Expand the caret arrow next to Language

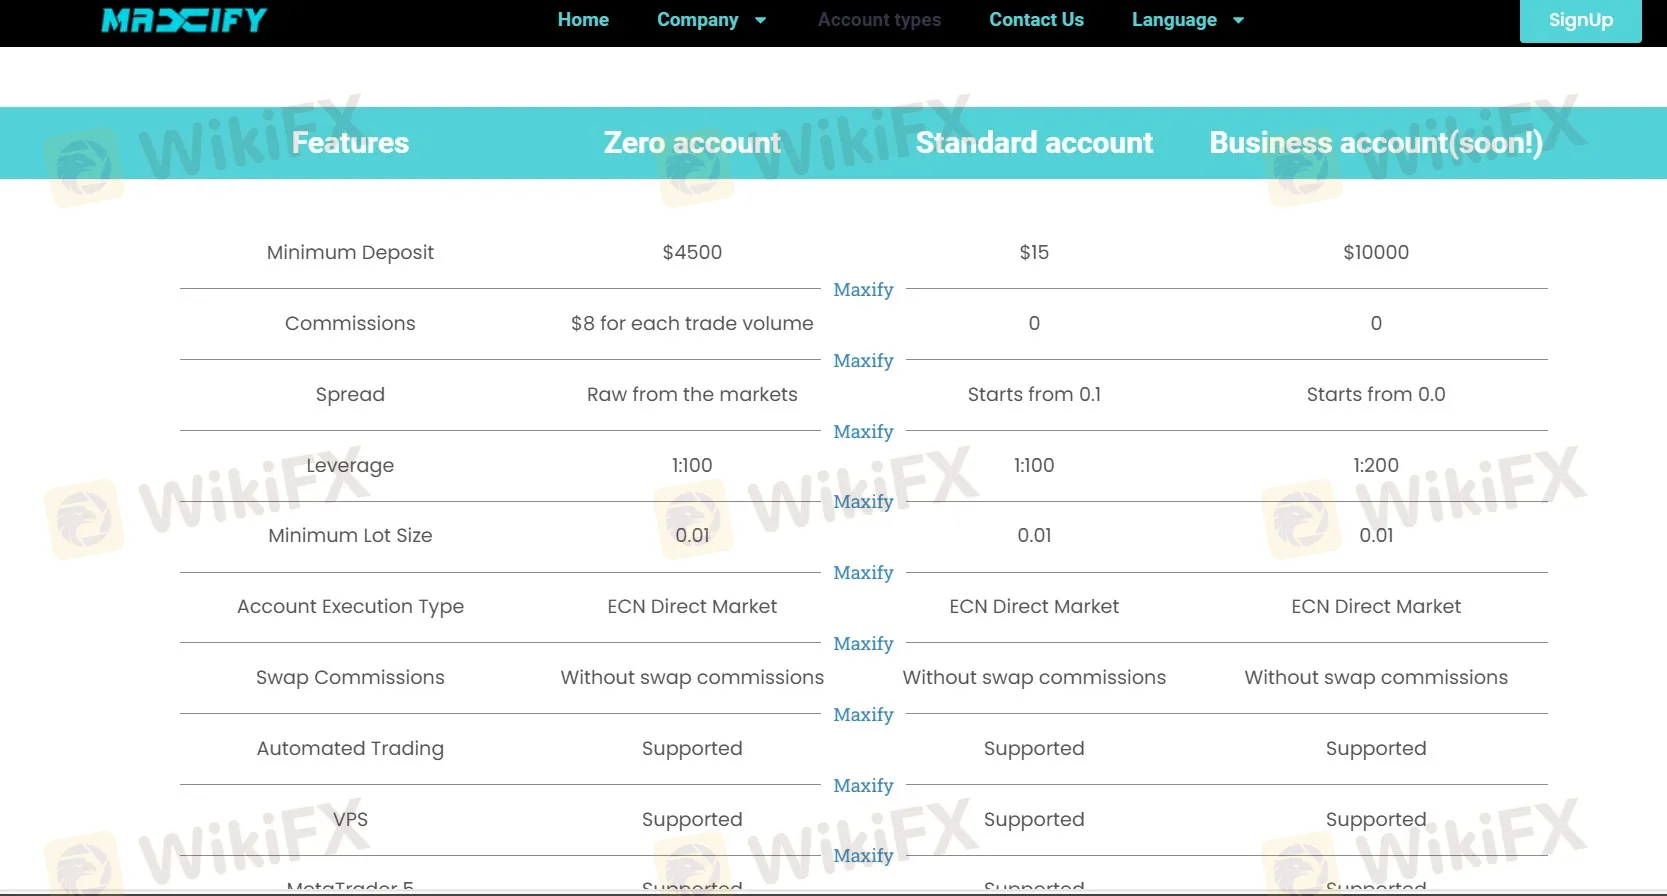tap(1238, 21)
